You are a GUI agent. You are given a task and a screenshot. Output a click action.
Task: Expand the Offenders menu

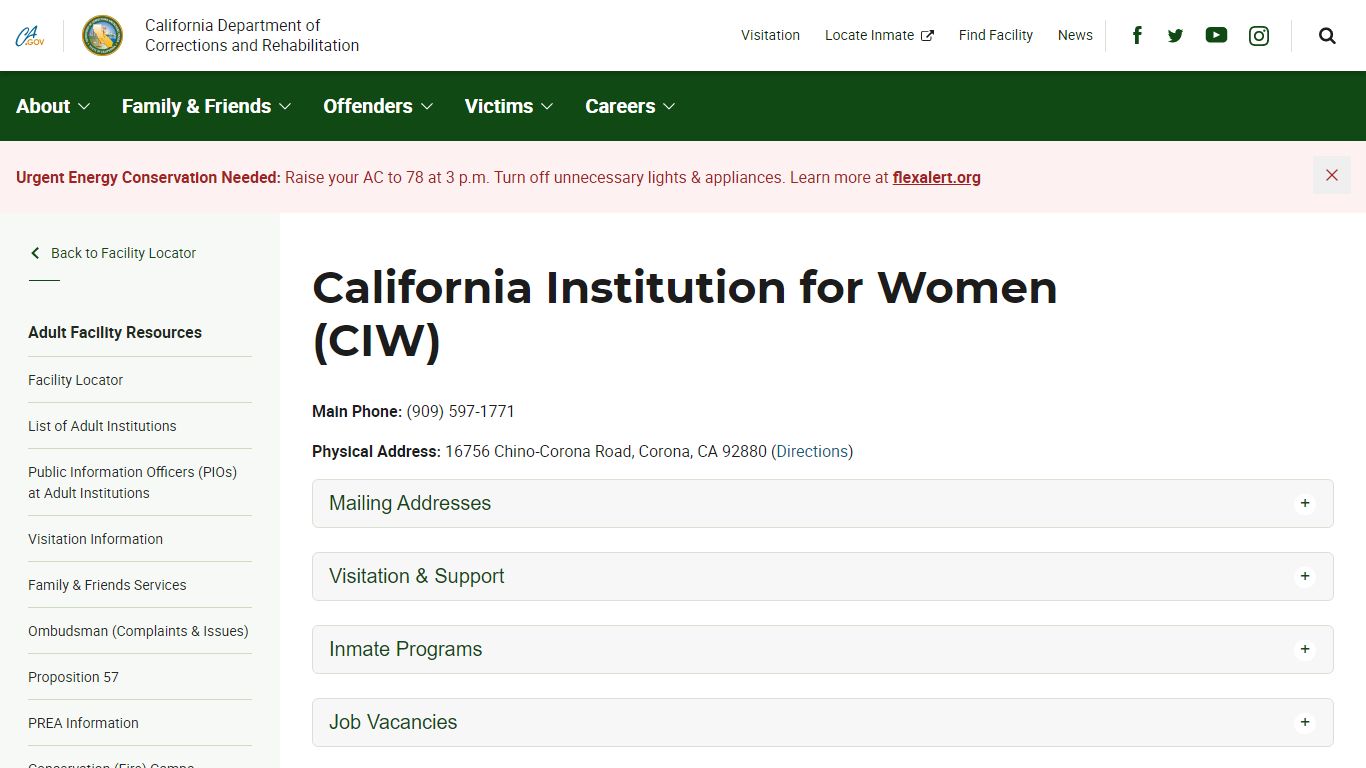pos(378,106)
